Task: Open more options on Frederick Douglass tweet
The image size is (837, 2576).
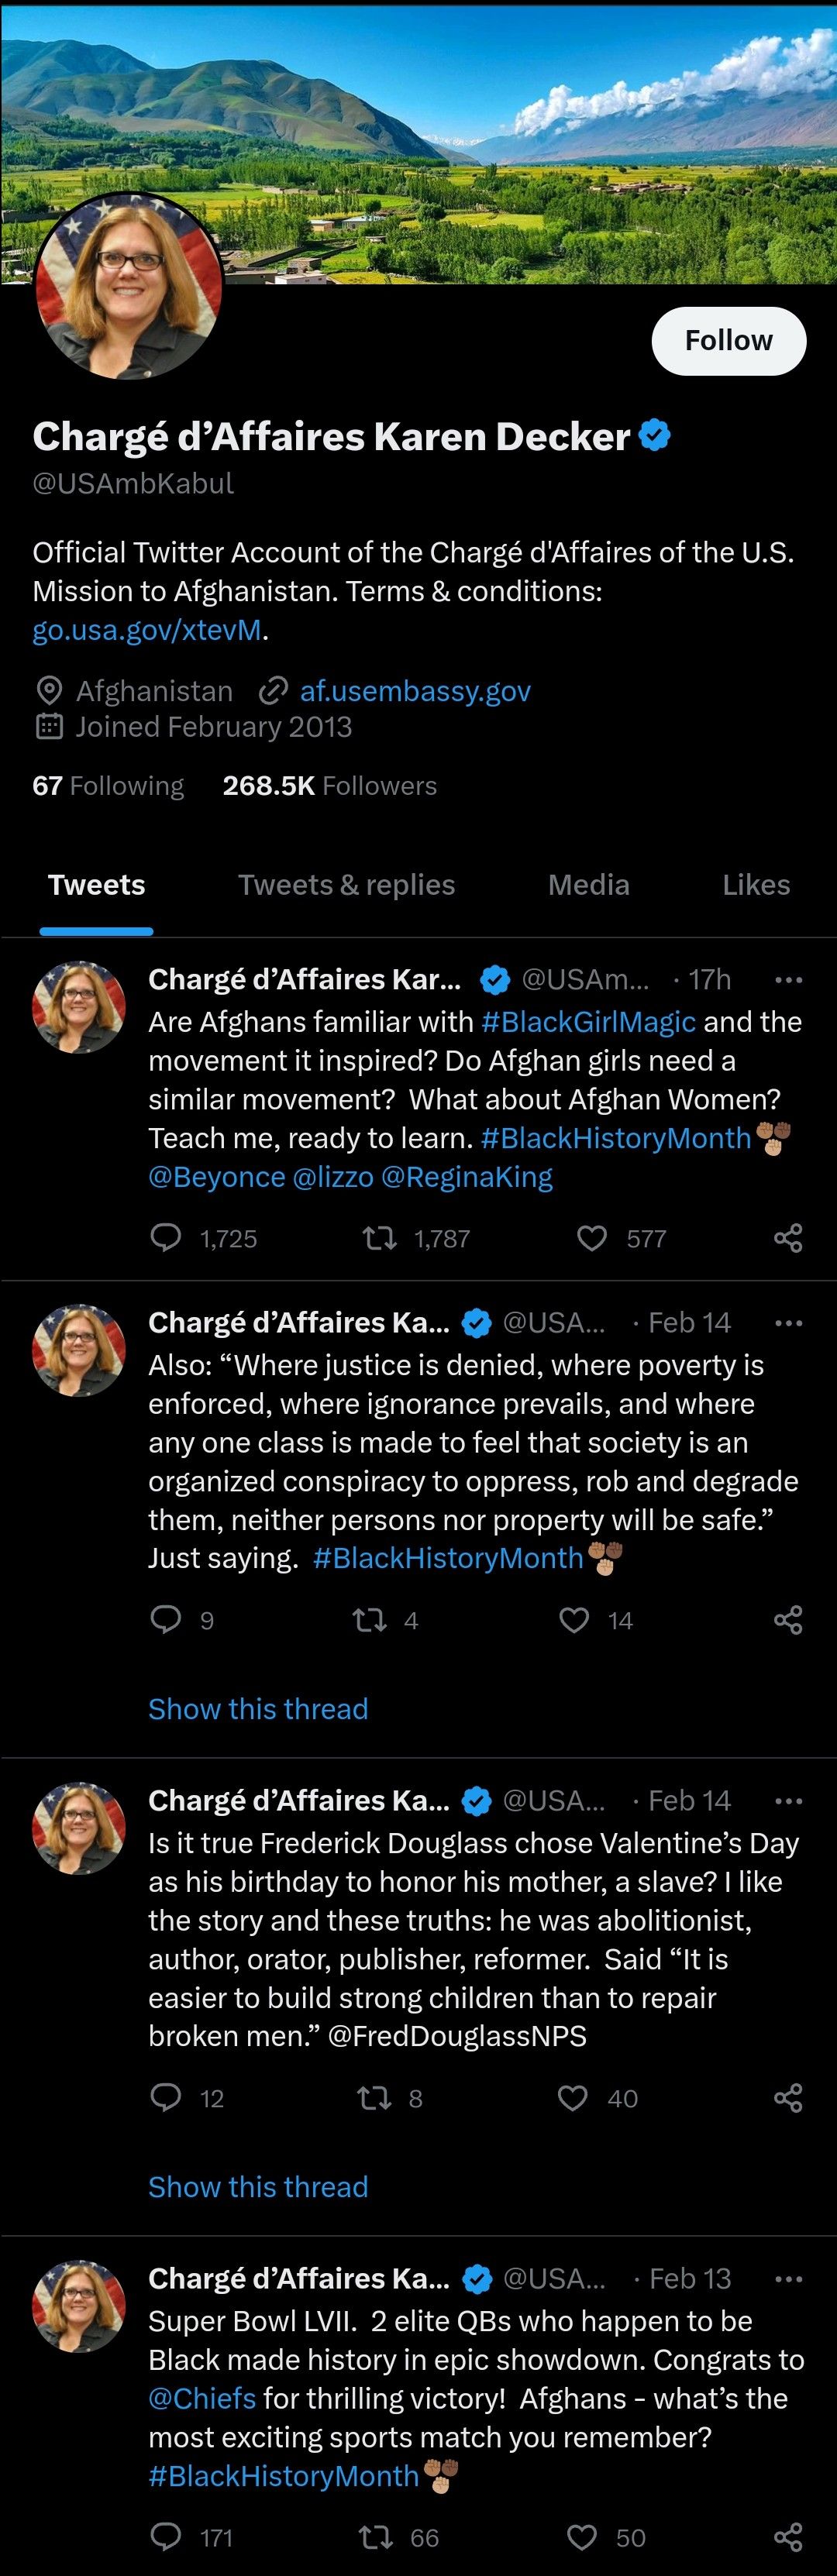Action: coord(788,1801)
